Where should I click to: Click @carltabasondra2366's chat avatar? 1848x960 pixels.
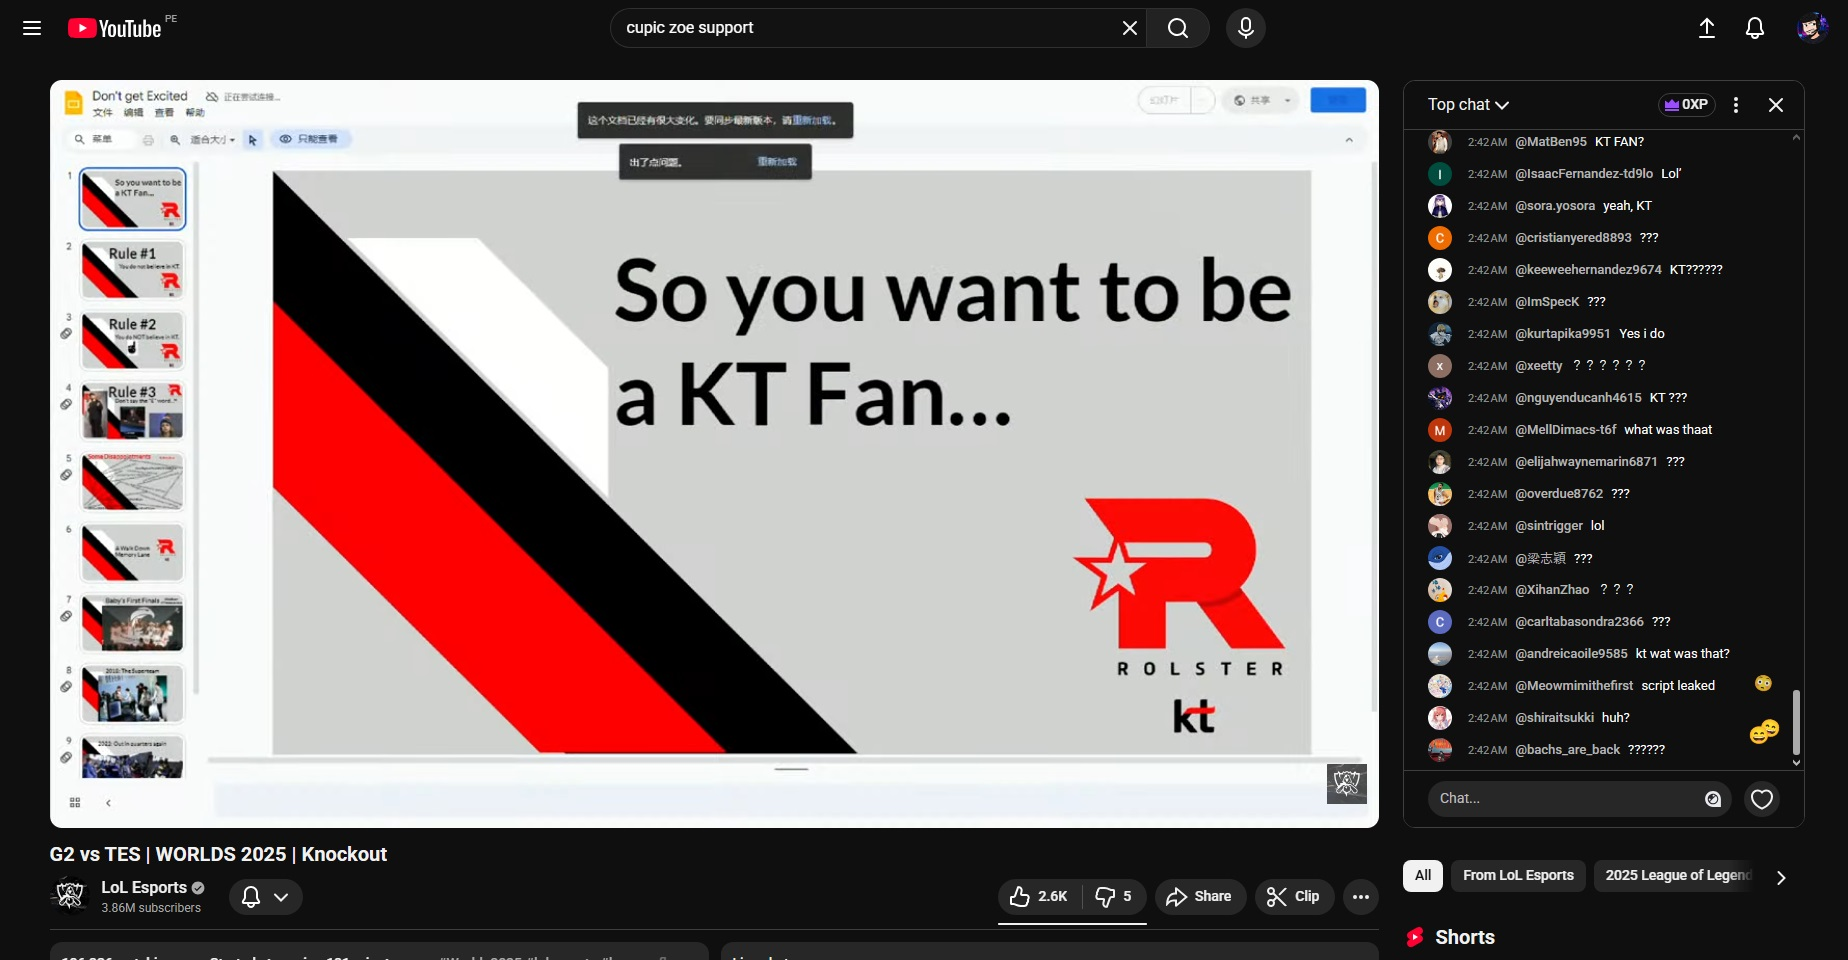[x=1440, y=622]
